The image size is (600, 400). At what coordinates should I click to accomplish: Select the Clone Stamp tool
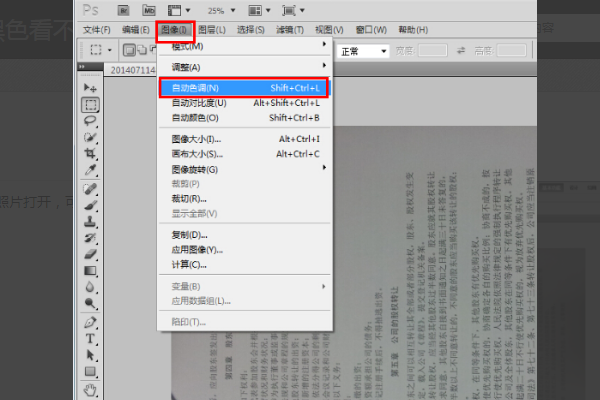click(x=90, y=220)
